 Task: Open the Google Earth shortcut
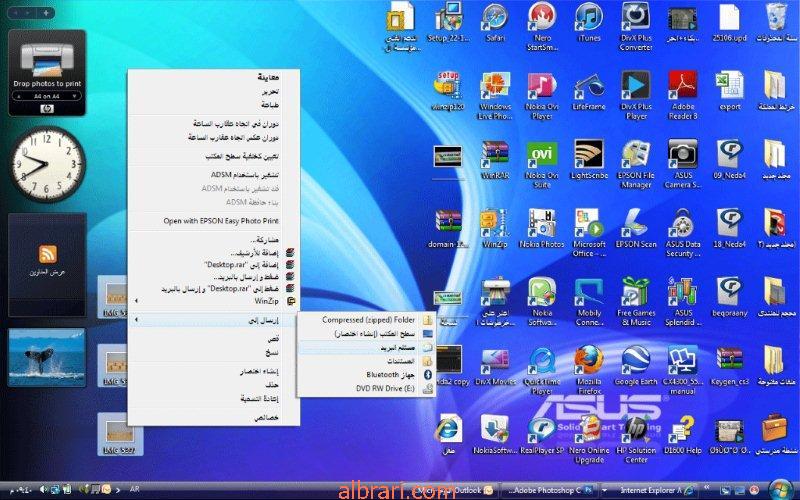[636, 365]
